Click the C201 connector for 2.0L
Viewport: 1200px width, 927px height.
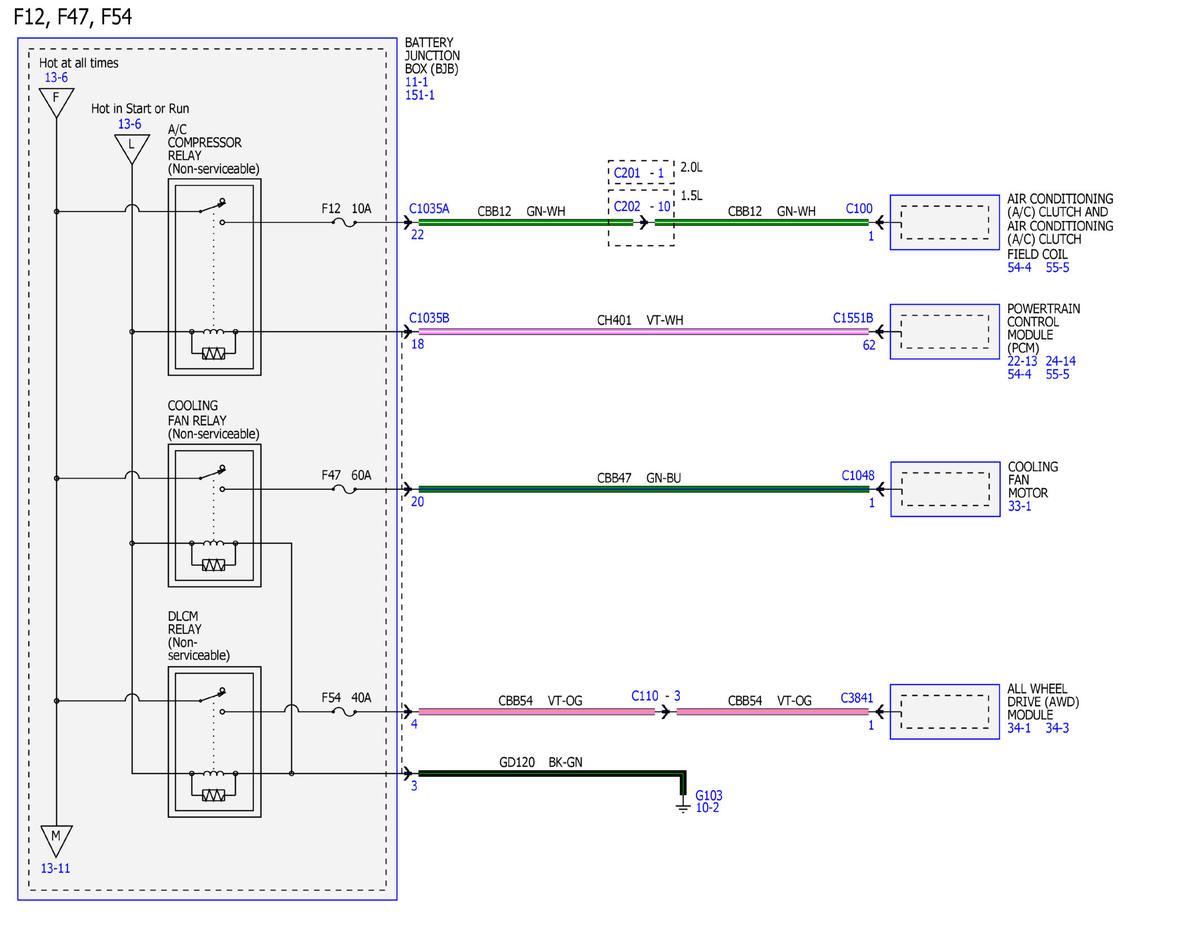pos(629,173)
